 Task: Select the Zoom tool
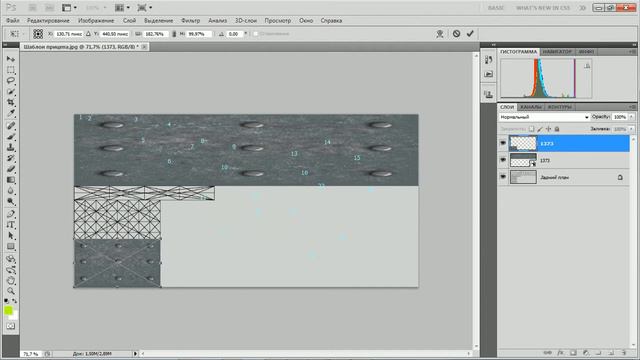tap(11, 291)
